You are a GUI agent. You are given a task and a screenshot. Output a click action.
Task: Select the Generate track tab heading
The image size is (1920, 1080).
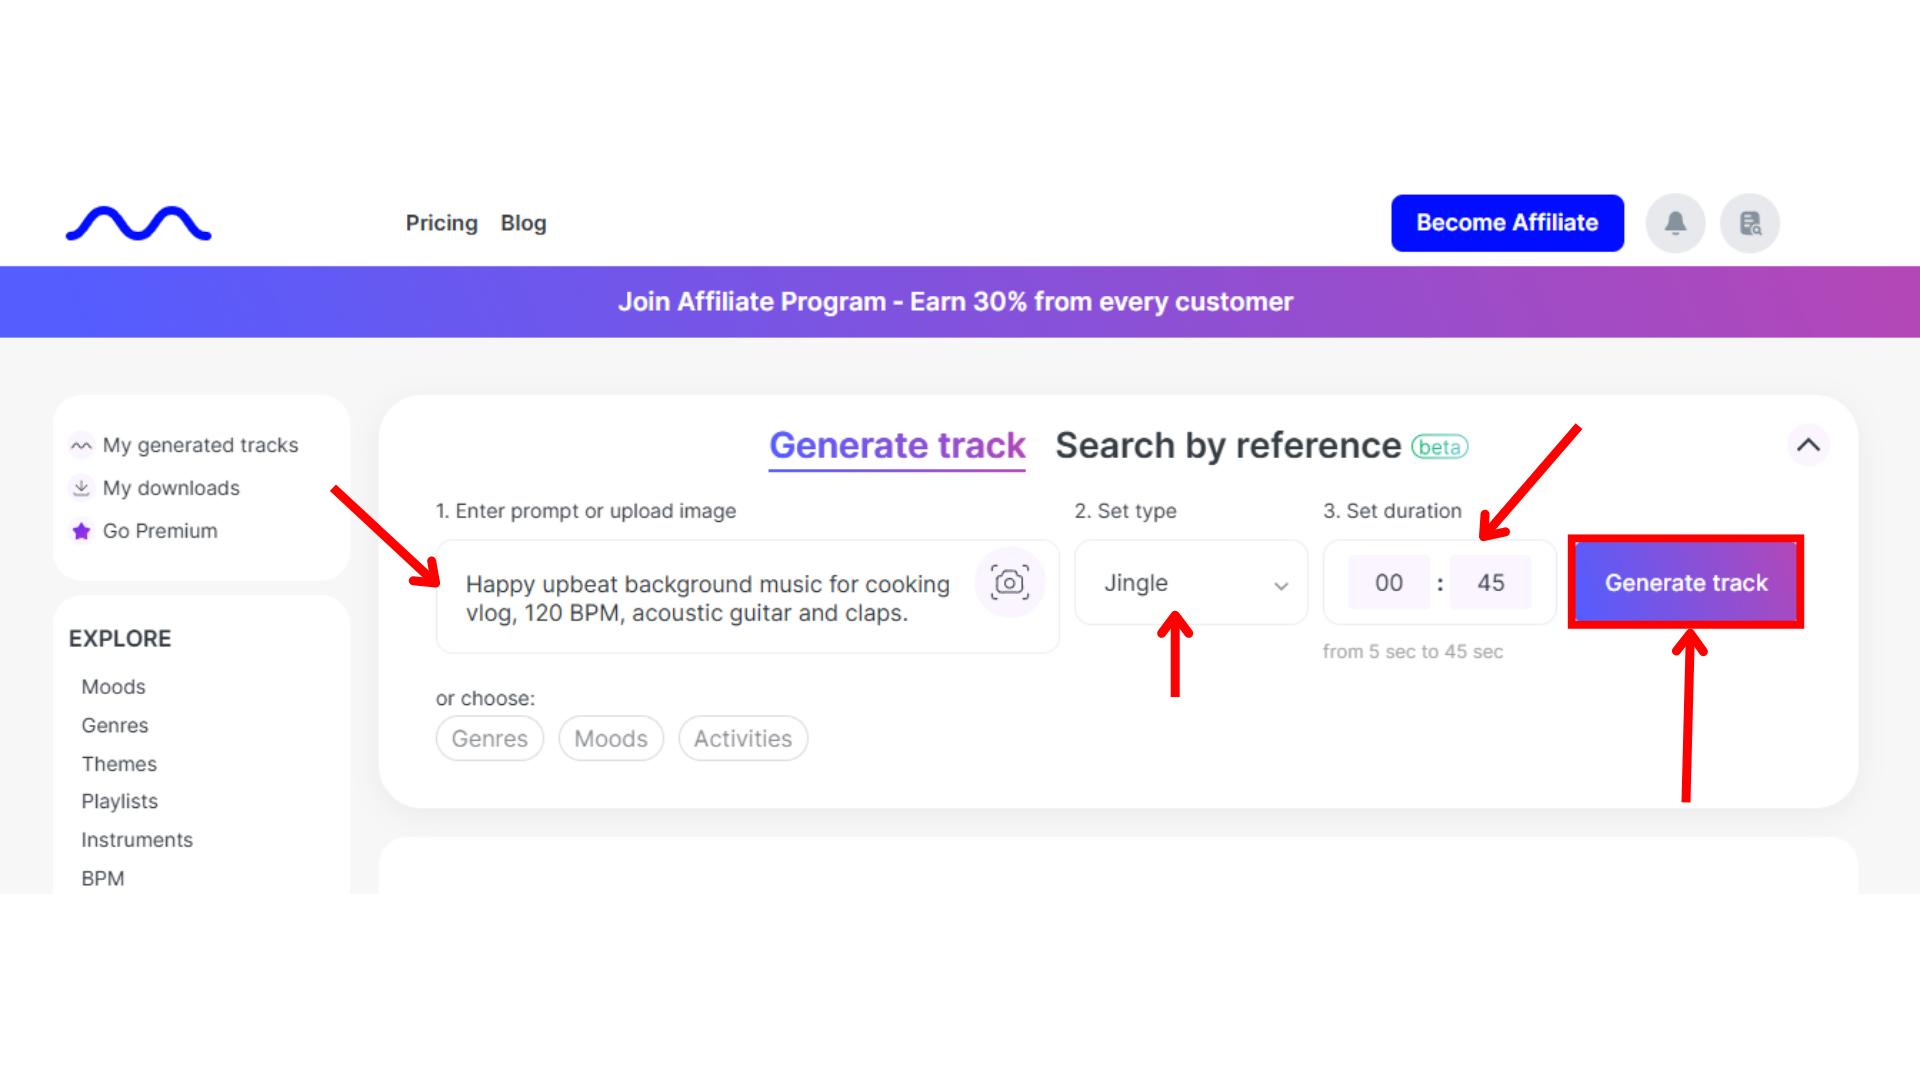[x=897, y=446]
